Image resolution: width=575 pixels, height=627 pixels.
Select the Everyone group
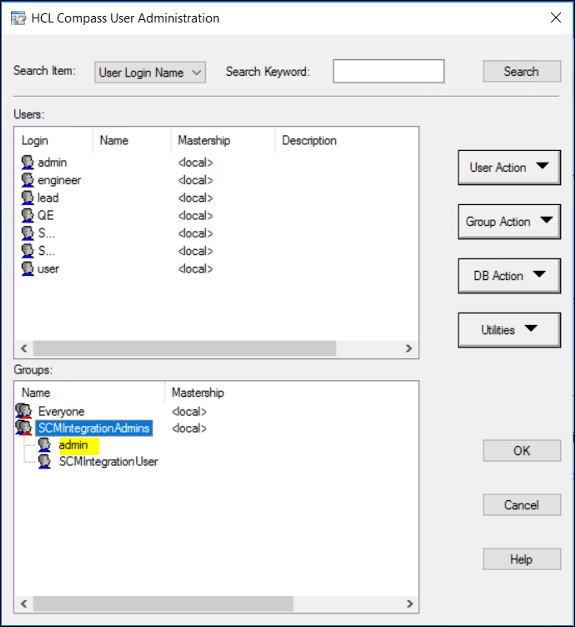coord(61,411)
